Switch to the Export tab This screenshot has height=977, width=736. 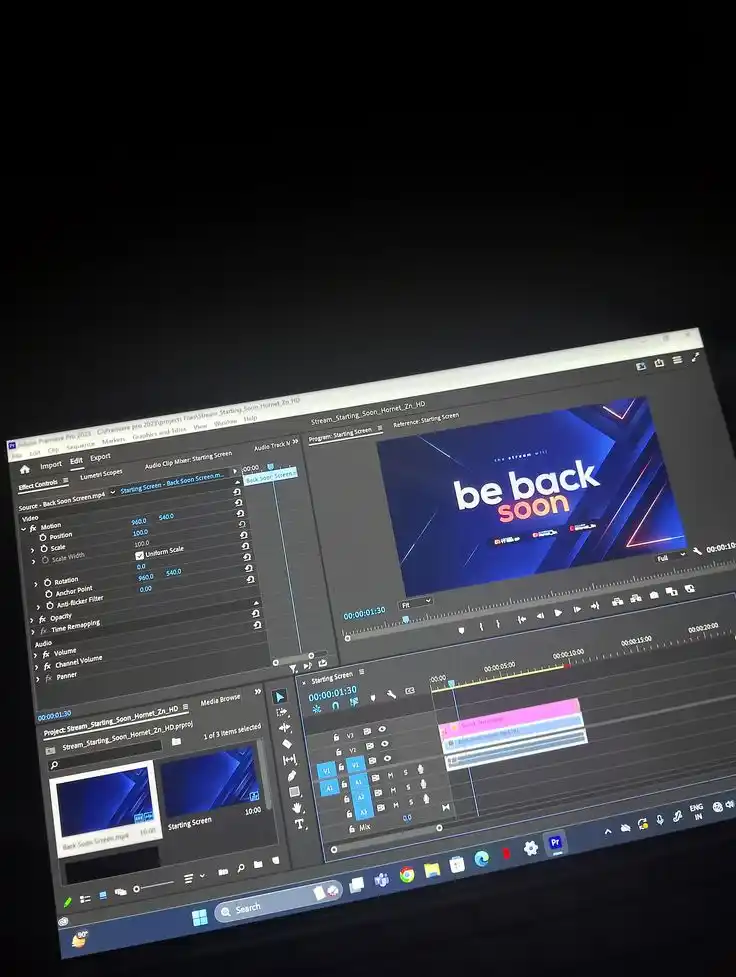point(100,457)
